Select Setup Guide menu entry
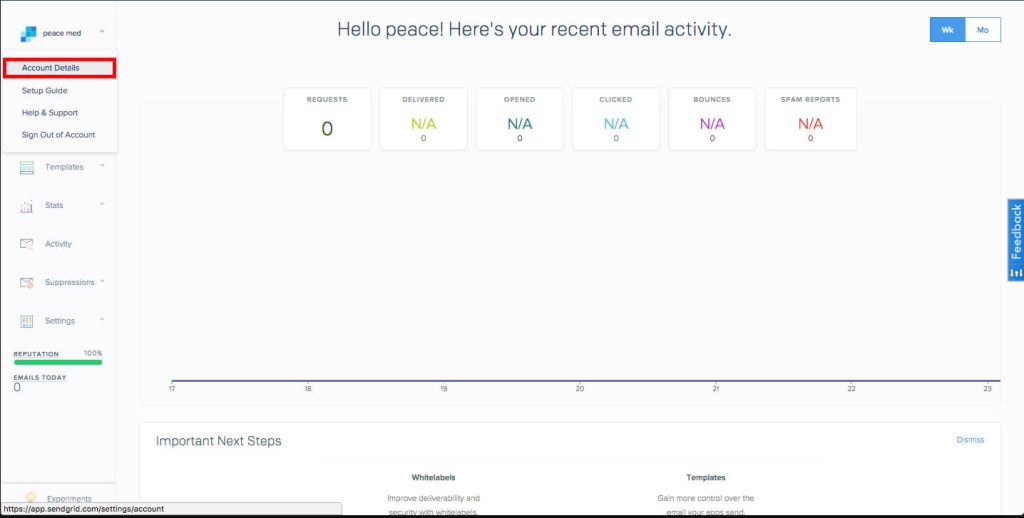The width and height of the screenshot is (1024, 518). (x=45, y=91)
